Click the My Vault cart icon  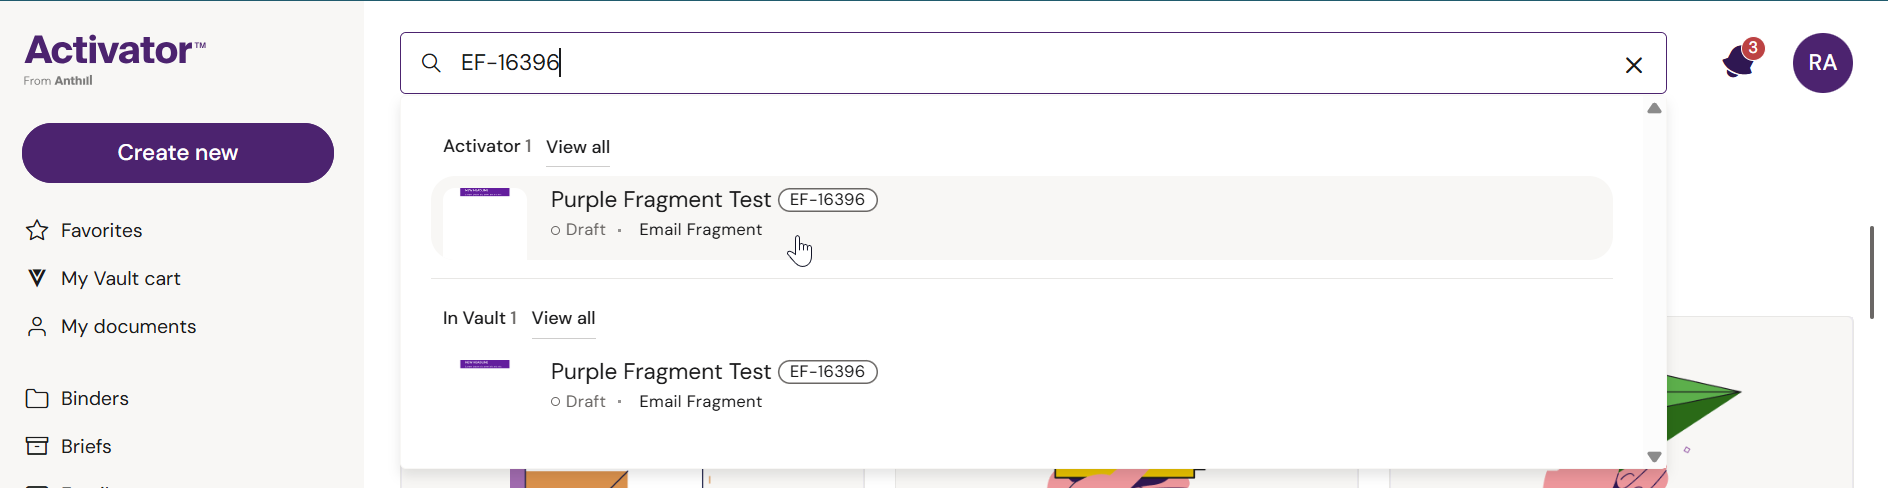[37, 278]
